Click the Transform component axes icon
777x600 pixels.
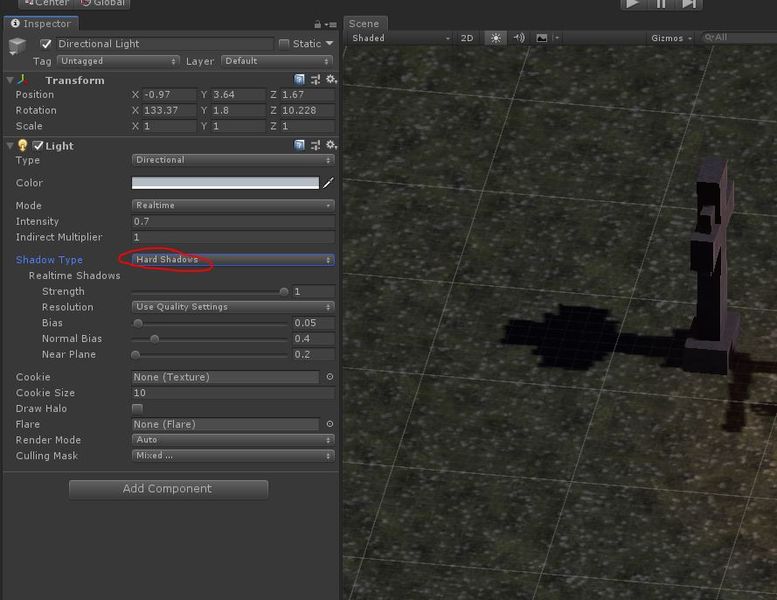(x=23, y=80)
